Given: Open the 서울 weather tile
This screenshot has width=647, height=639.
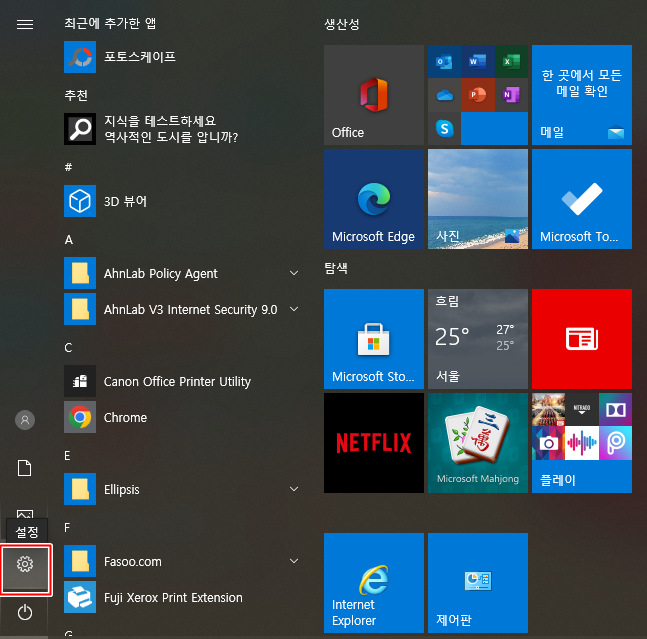Looking at the screenshot, I should point(478,339).
